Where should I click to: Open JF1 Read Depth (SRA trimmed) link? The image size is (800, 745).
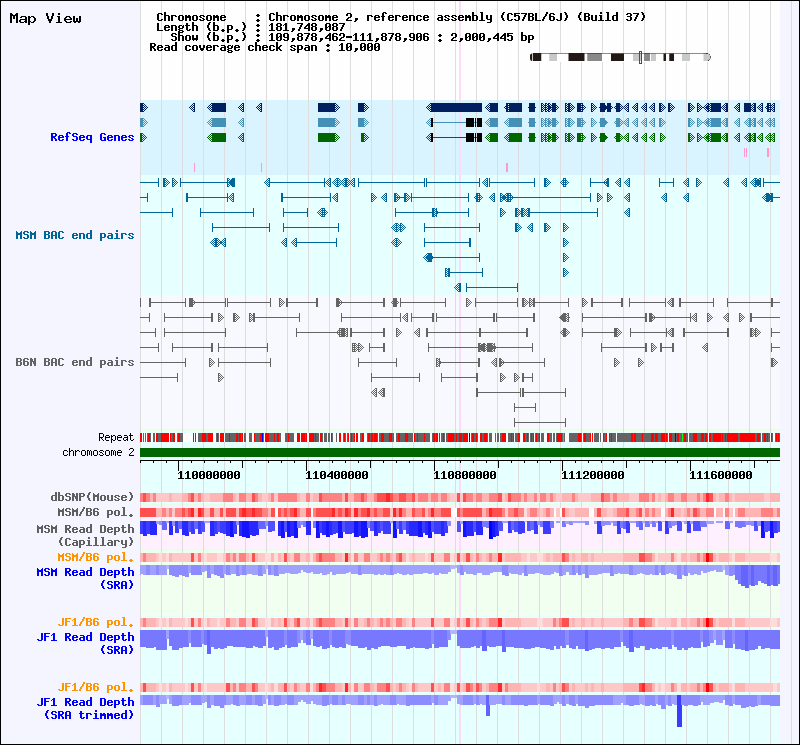(85, 709)
